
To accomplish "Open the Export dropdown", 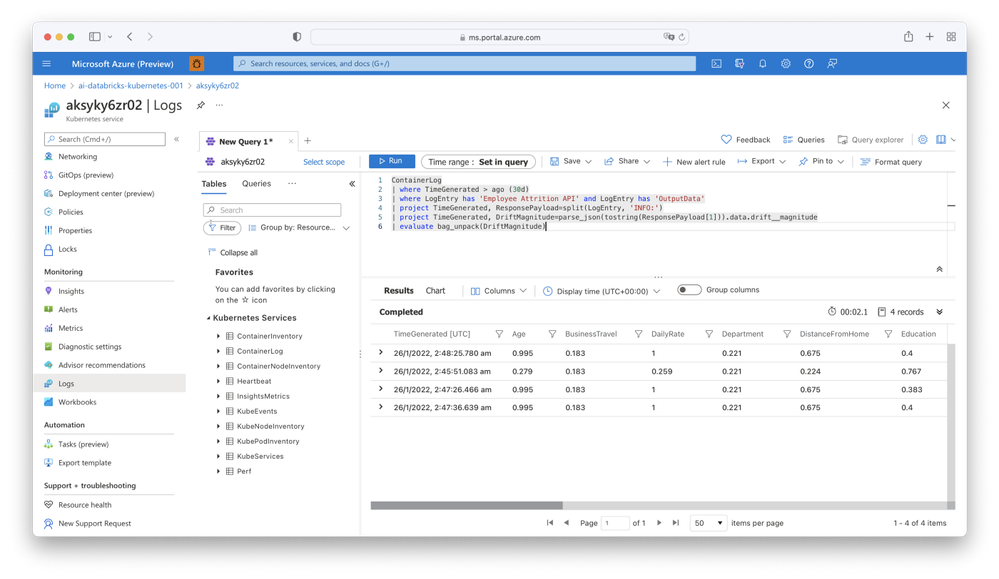I will click(761, 162).
